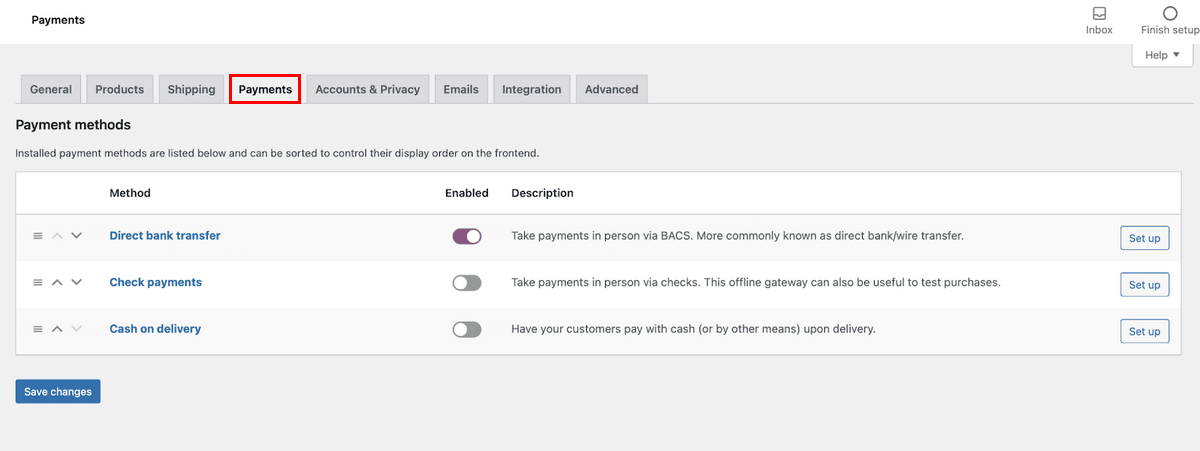Move Check payments down with arrow
This screenshot has height=451, width=1200.
76,283
